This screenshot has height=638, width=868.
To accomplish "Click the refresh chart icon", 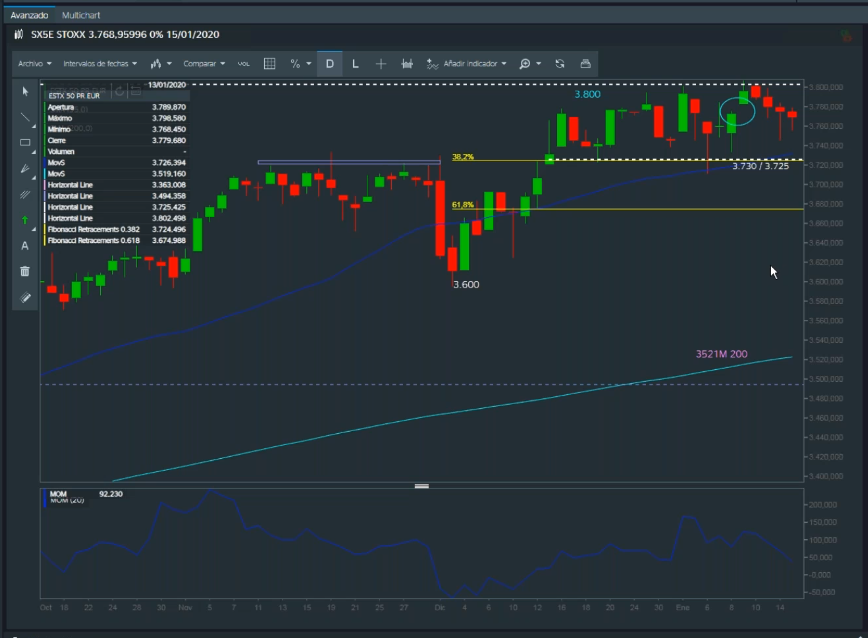I will tap(560, 63).
